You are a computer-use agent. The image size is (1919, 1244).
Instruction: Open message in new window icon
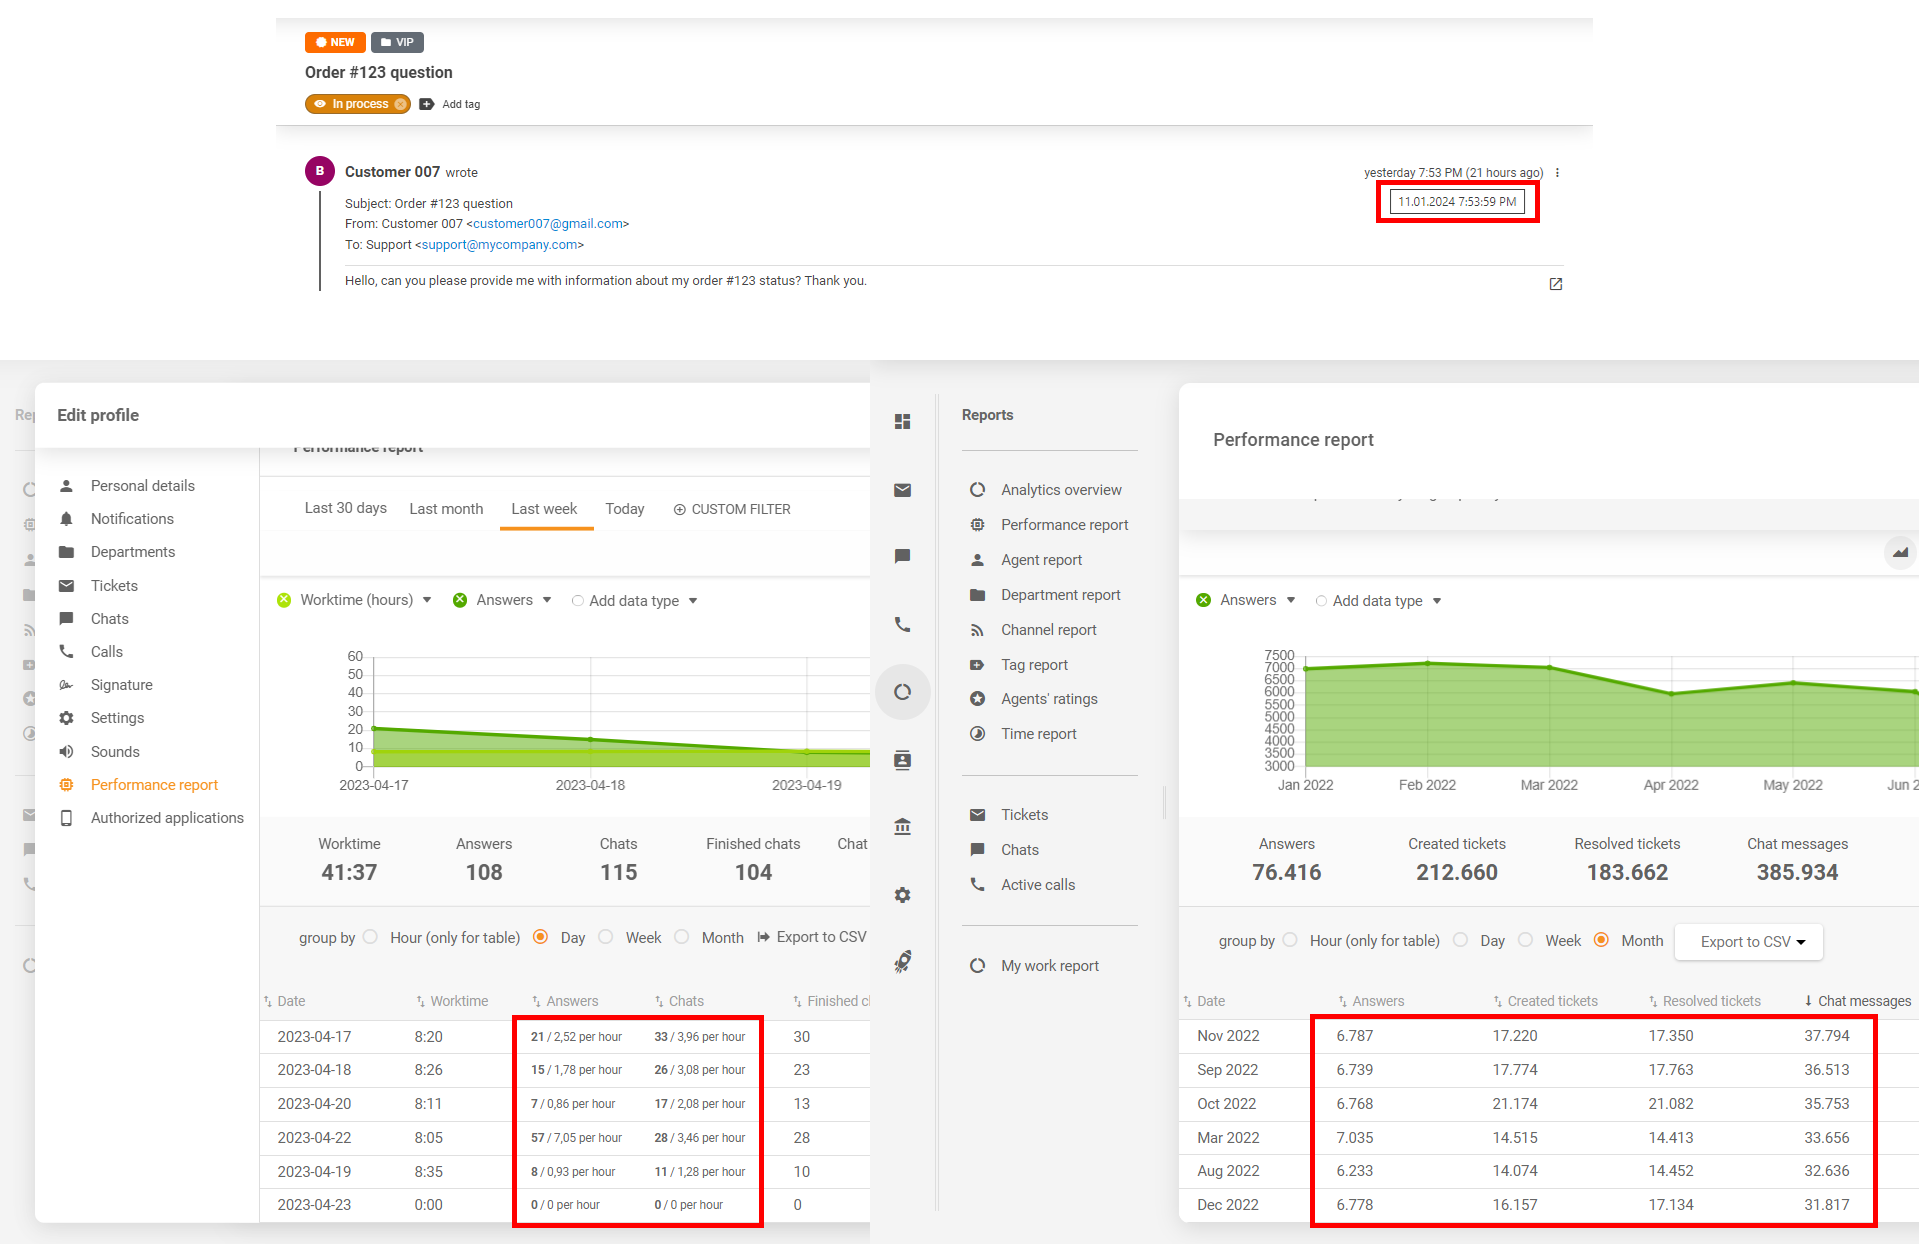[x=1555, y=284]
